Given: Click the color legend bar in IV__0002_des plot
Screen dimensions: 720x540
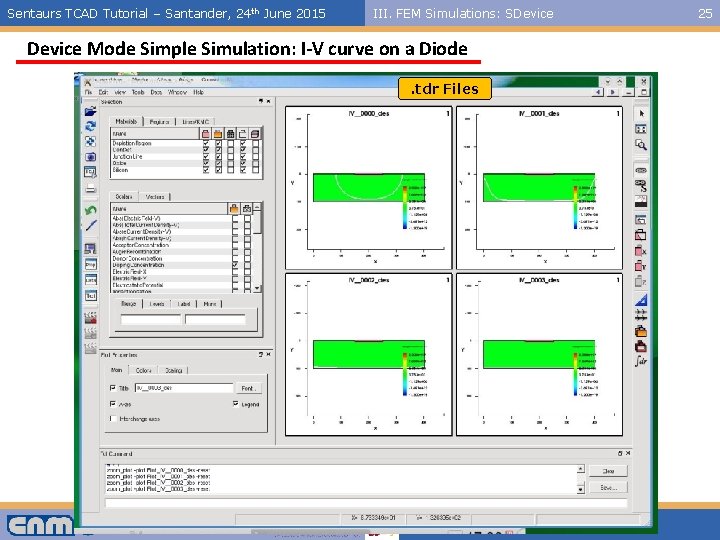Looking at the screenshot, I should point(405,375).
